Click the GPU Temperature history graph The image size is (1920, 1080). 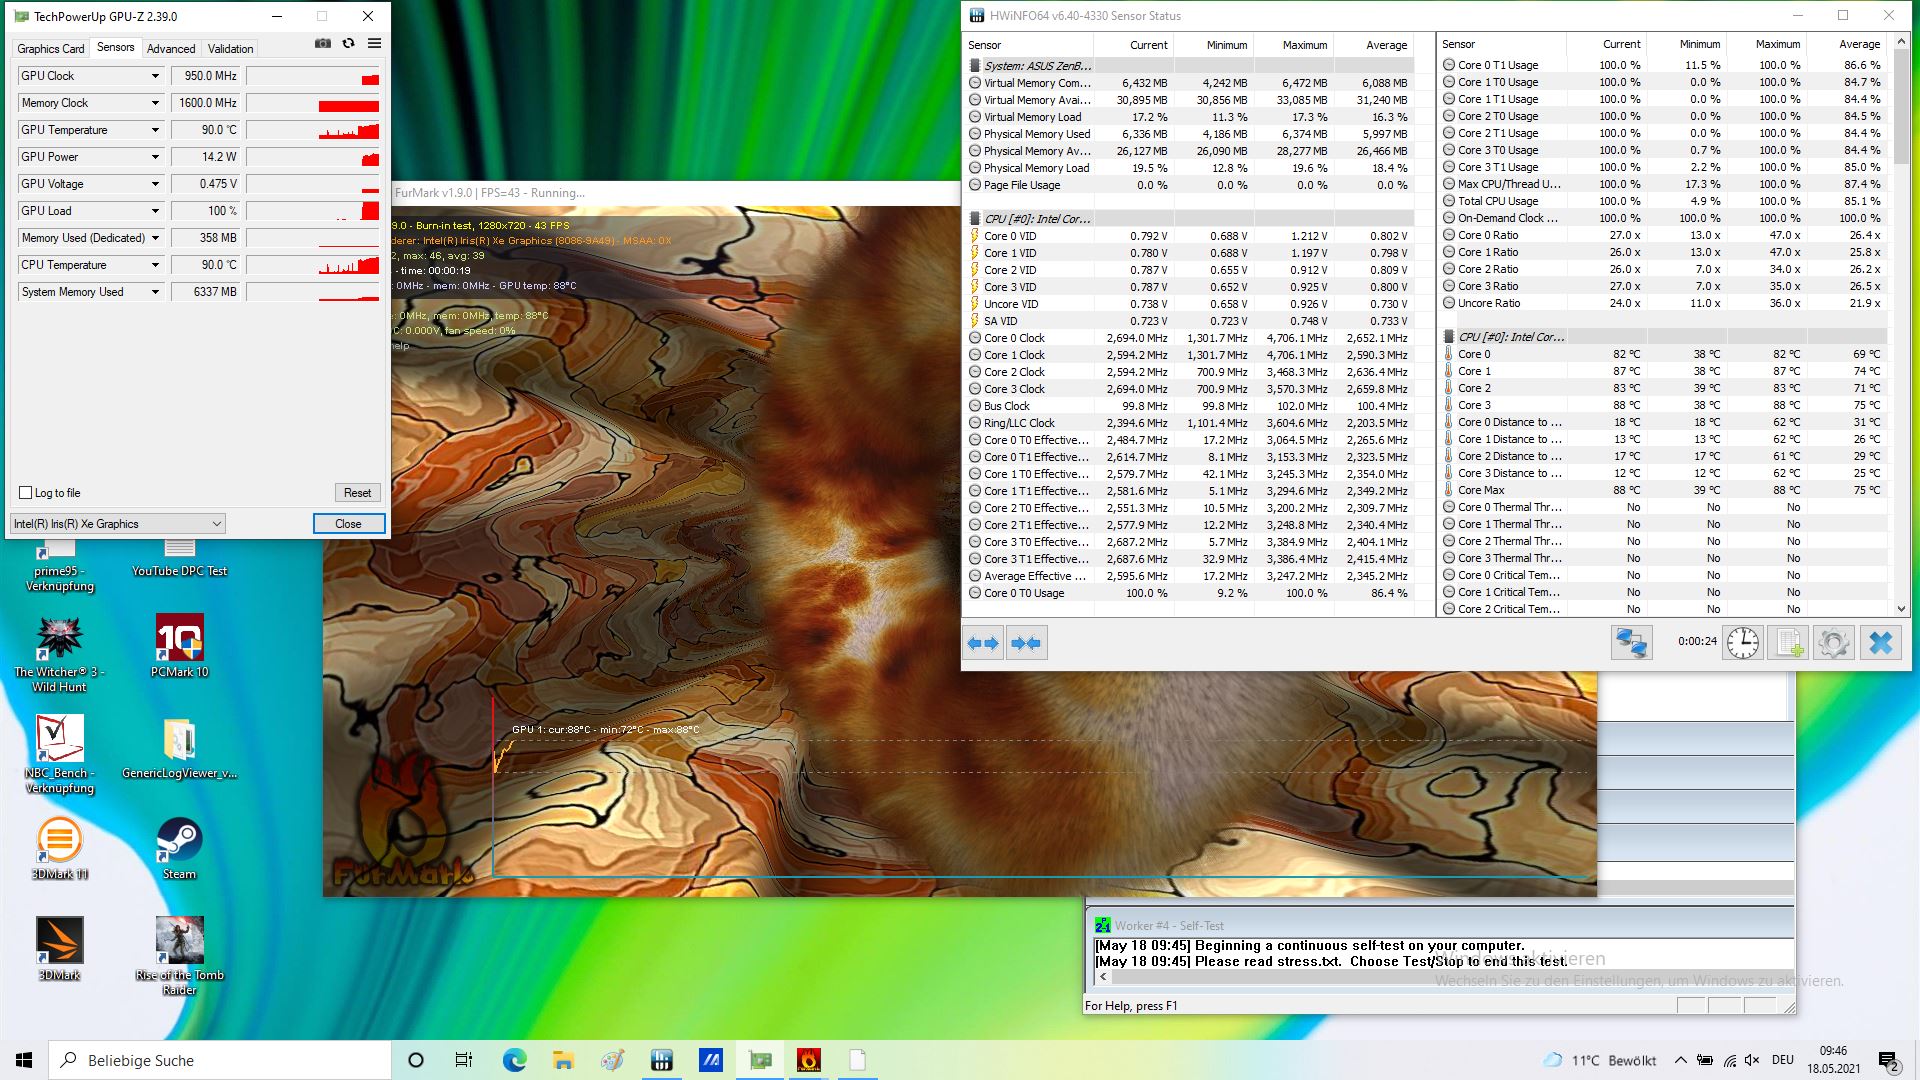(x=313, y=130)
